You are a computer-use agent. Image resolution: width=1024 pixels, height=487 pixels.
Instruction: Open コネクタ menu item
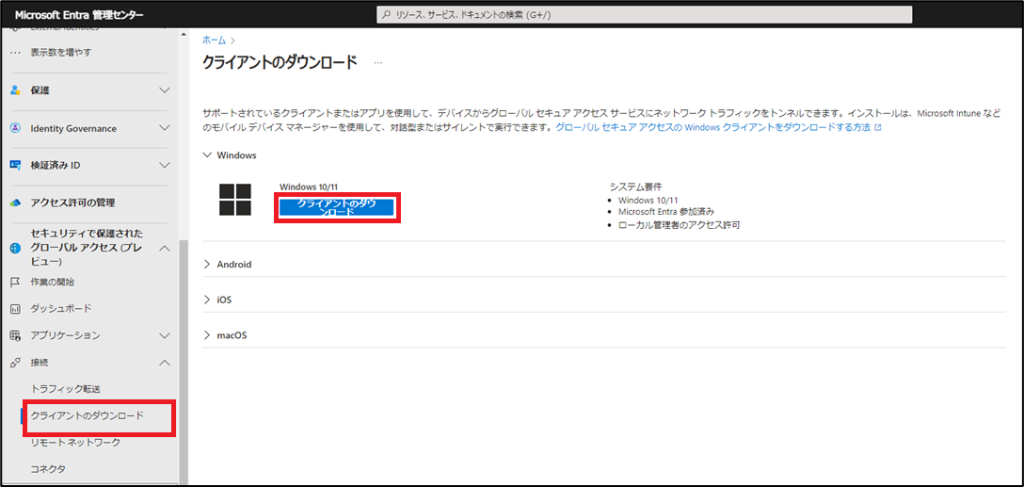tap(48, 469)
